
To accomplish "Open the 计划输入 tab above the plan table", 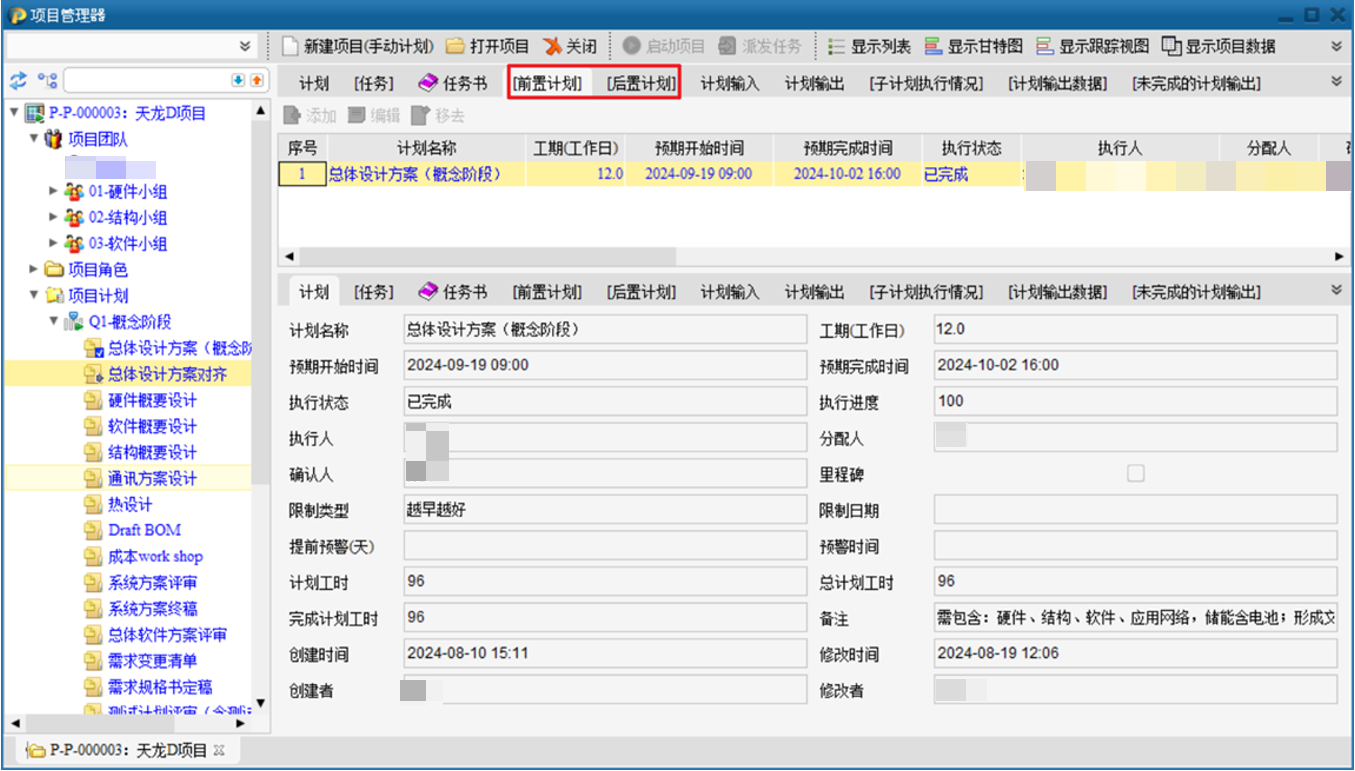I will tap(730, 83).
